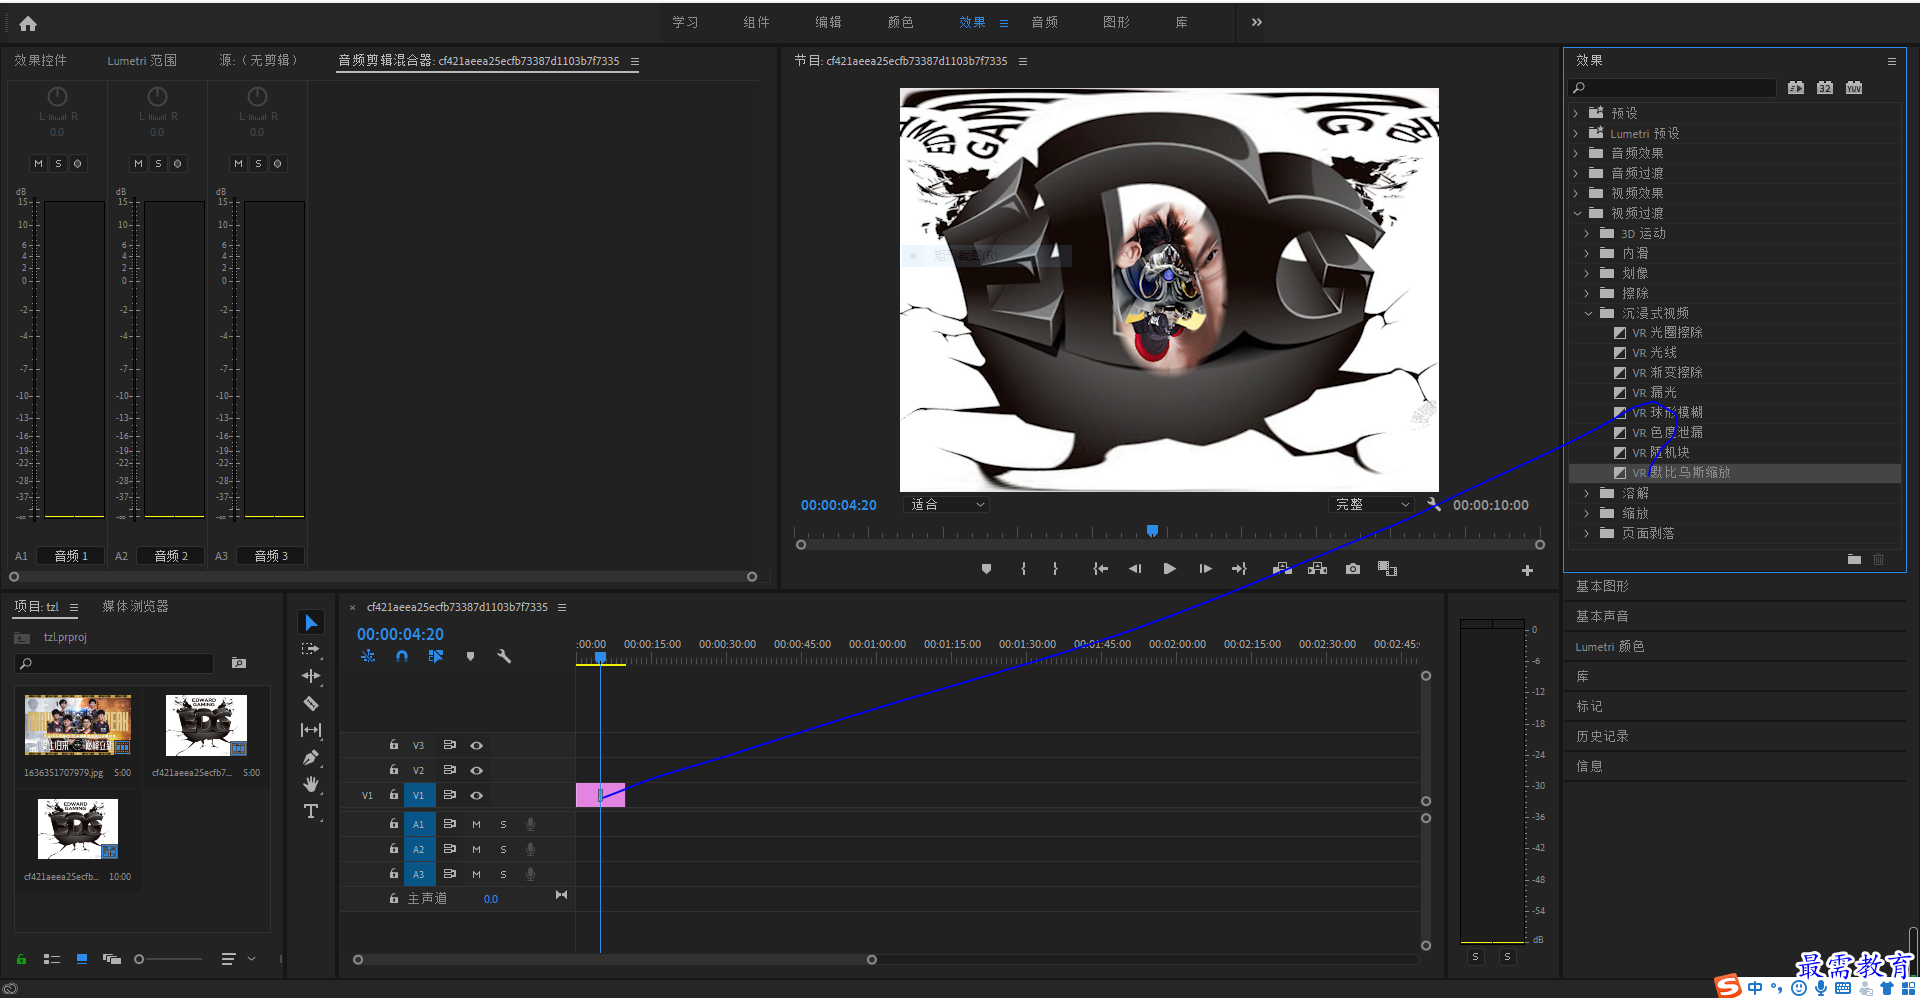Click the Export Frame camera icon

point(1353,569)
